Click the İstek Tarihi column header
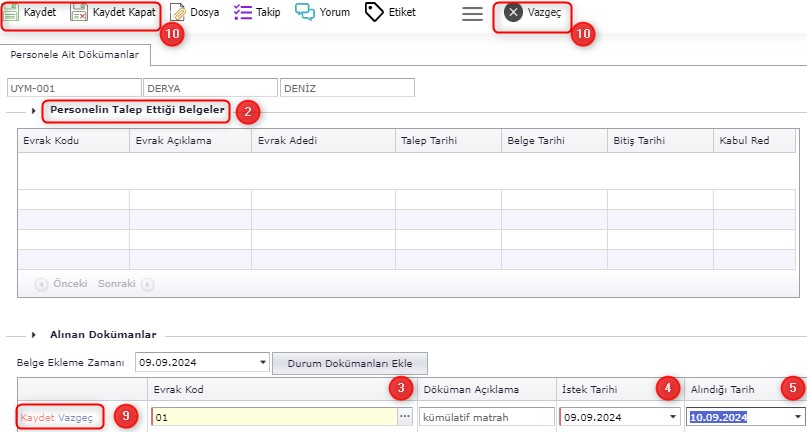This screenshot has width=807, height=432. point(620,389)
